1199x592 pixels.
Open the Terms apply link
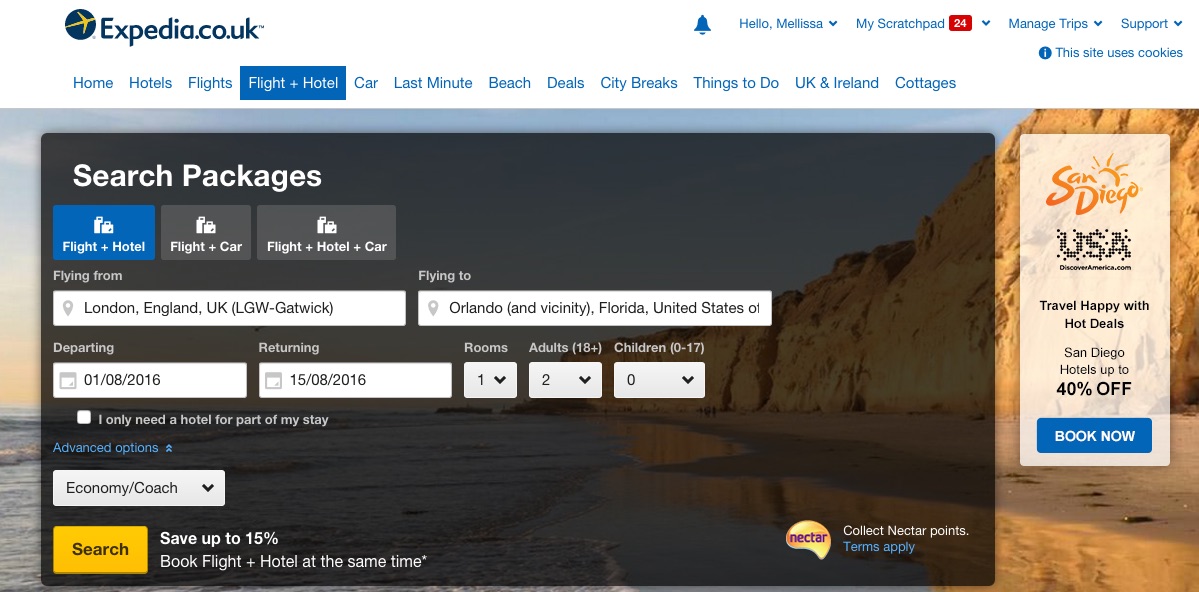tap(878, 546)
